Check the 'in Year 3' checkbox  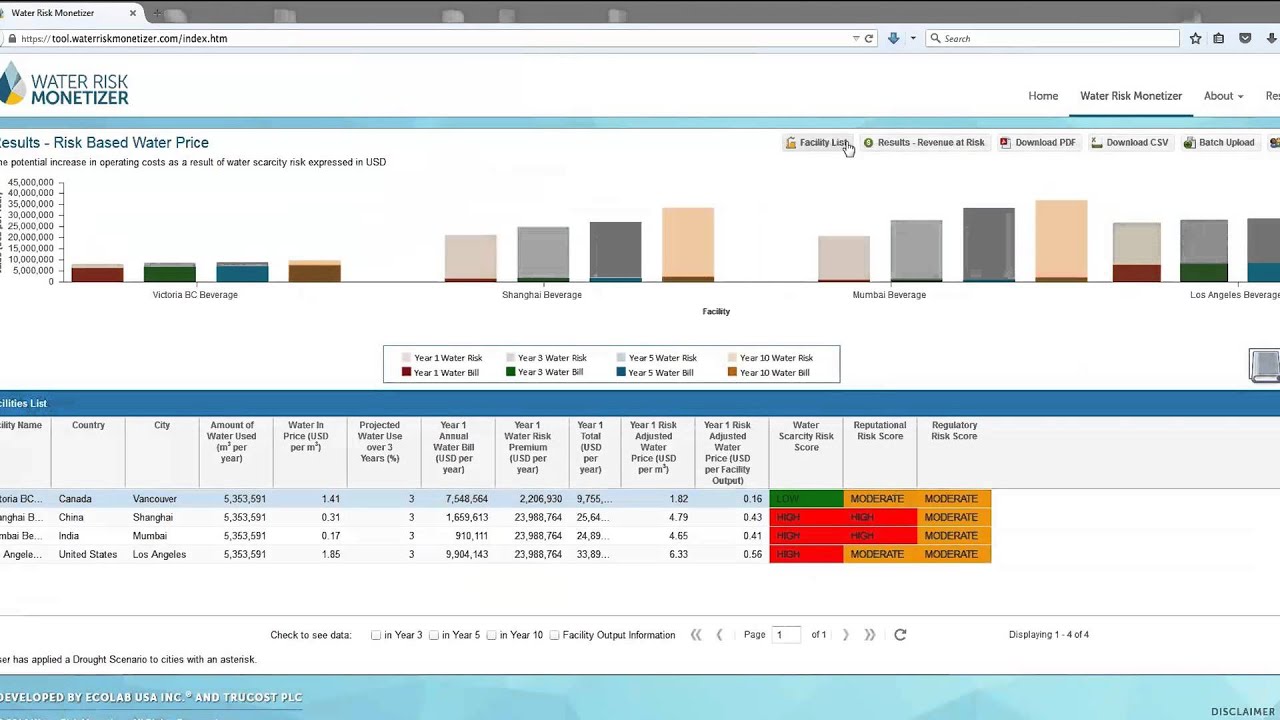coord(376,635)
